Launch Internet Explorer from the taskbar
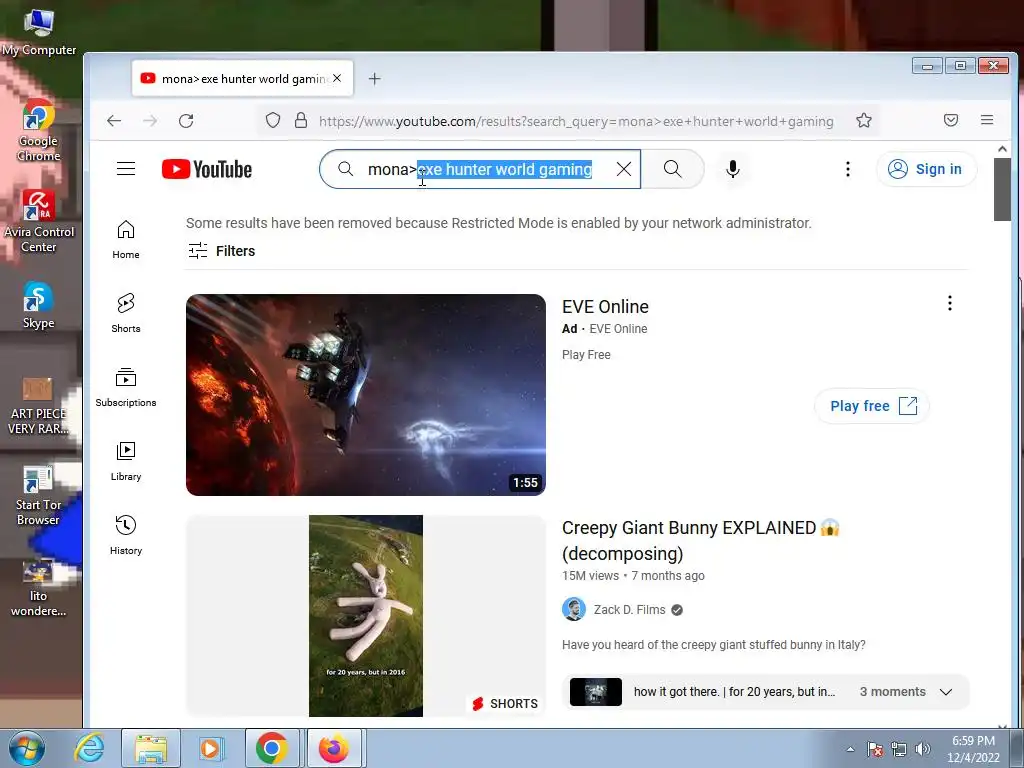Screen dimensions: 1024x768 click(89, 748)
